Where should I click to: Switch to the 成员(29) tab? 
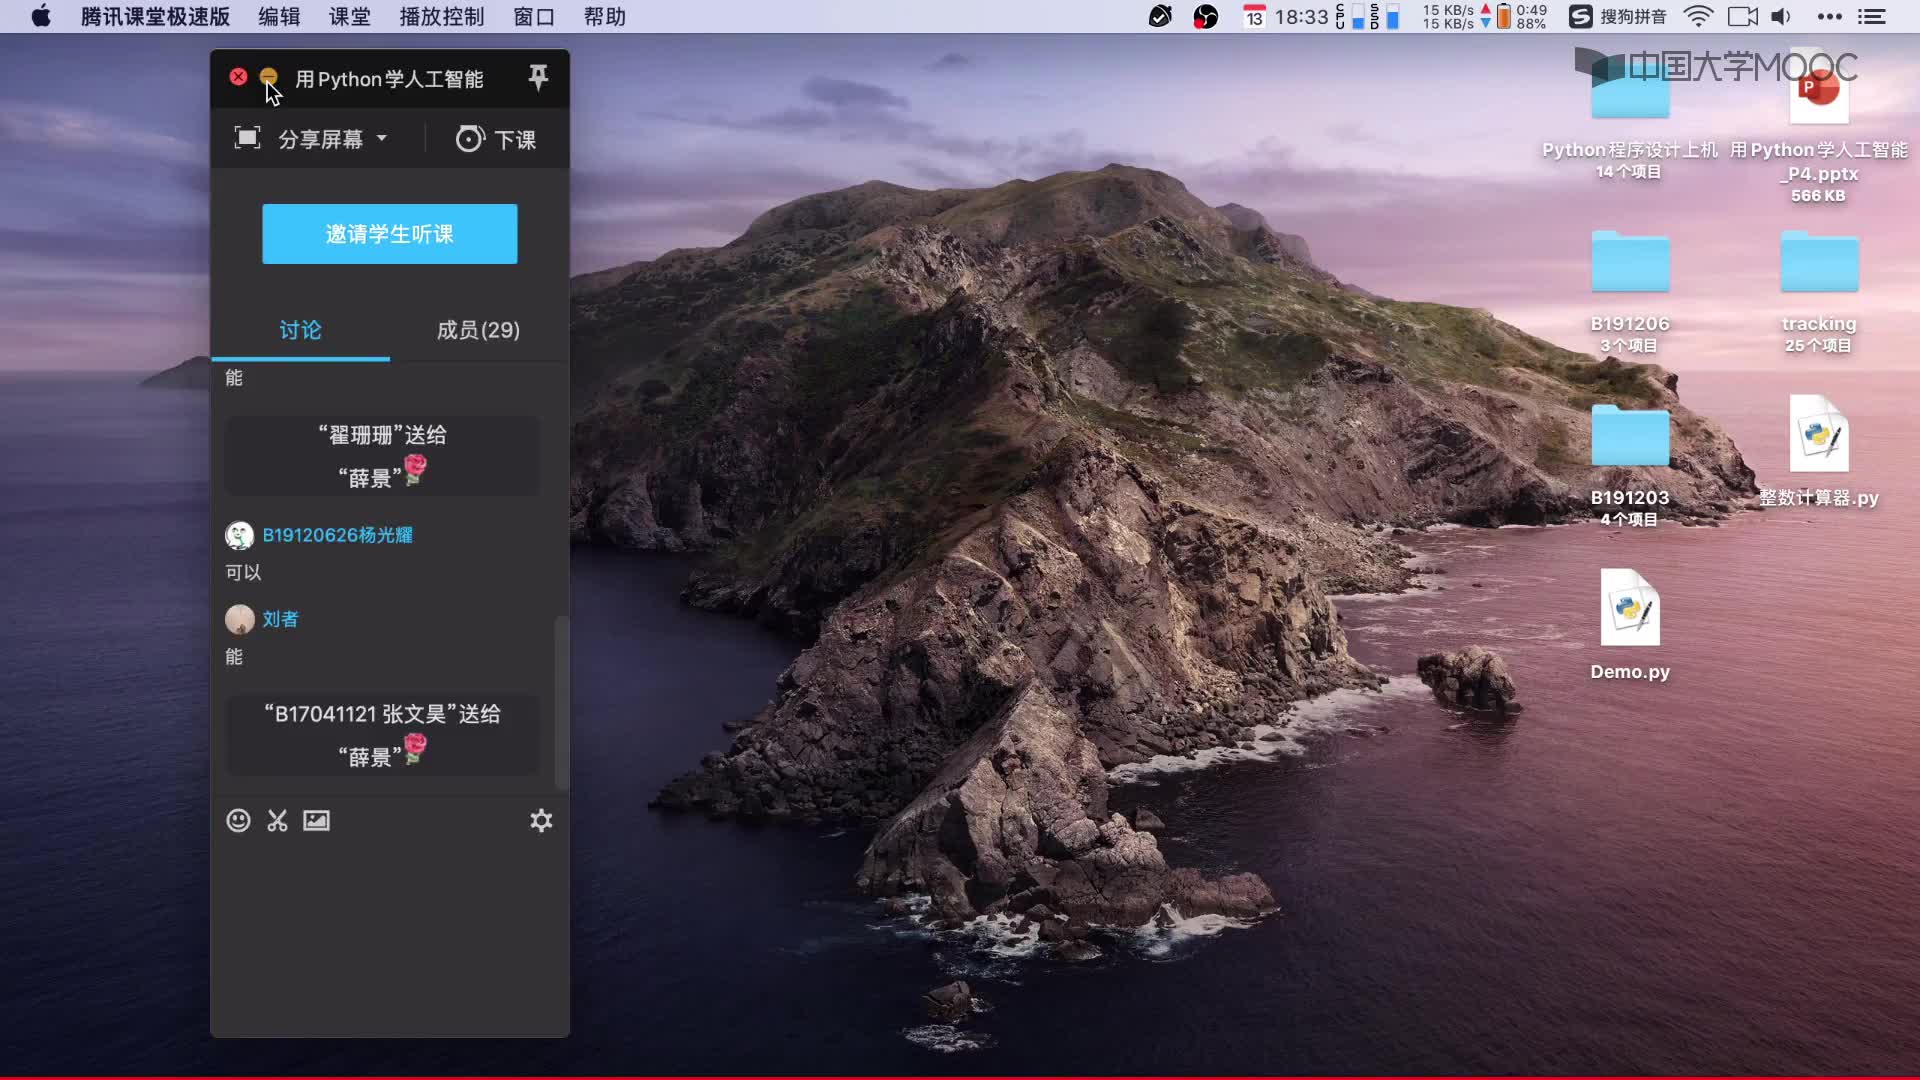pyautogui.click(x=478, y=330)
